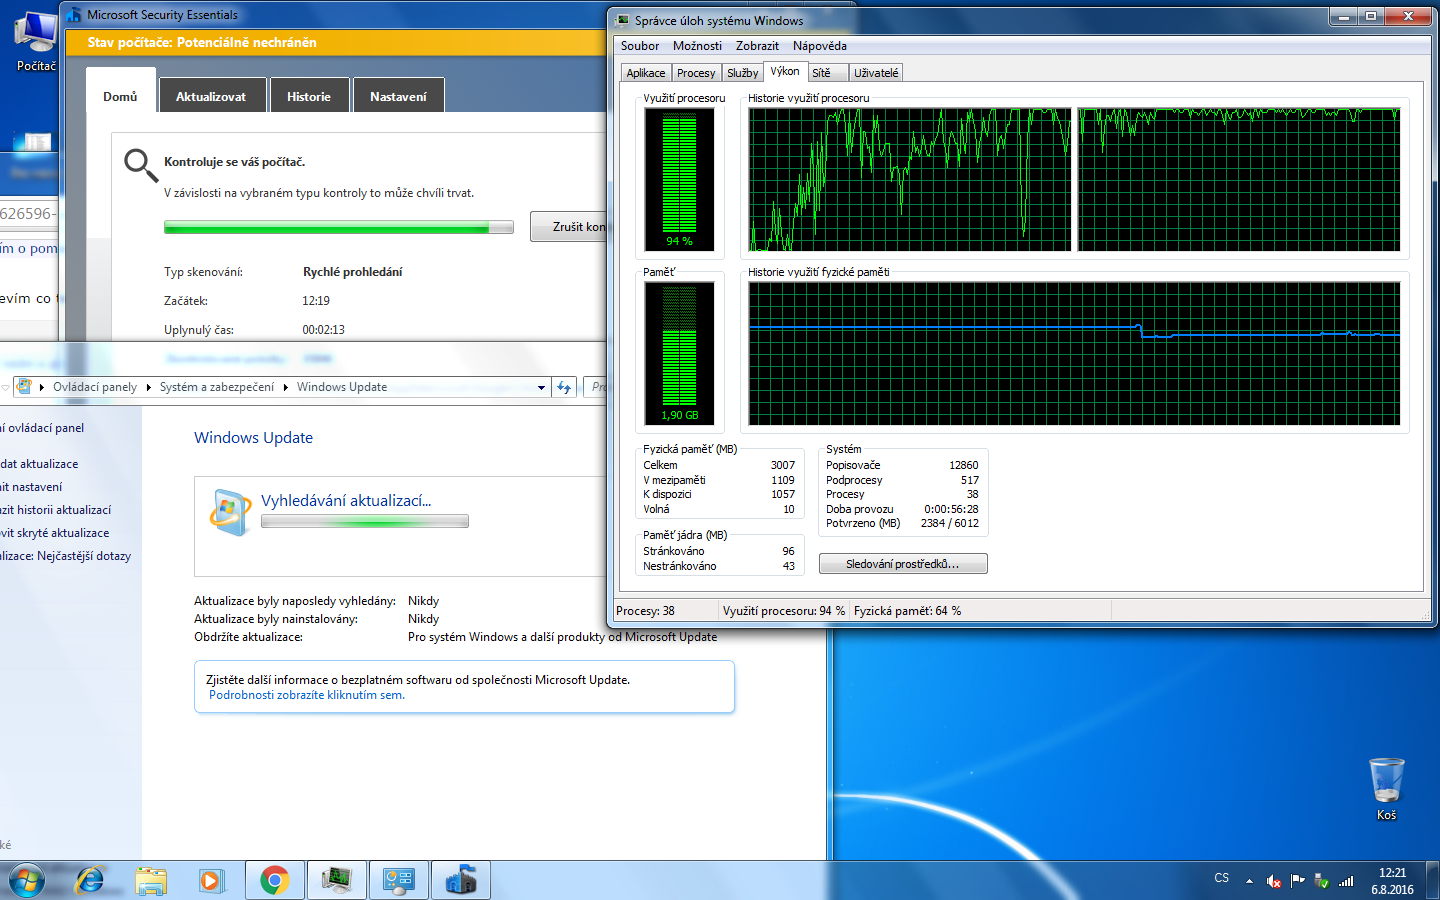Expand the arrow before Ovládací panely breadcrumb
This screenshot has width=1440, height=900.
[x=42, y=387]
